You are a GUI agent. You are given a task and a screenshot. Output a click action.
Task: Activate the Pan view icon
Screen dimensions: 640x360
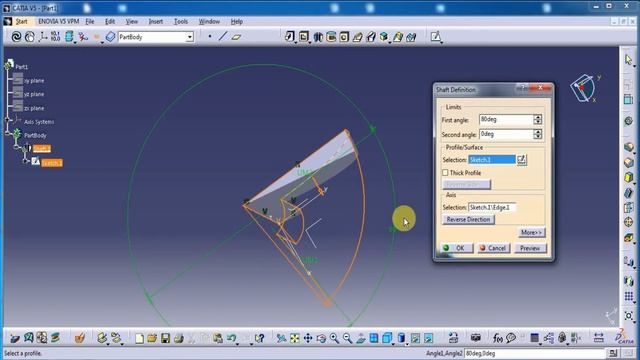pos(308,338)
